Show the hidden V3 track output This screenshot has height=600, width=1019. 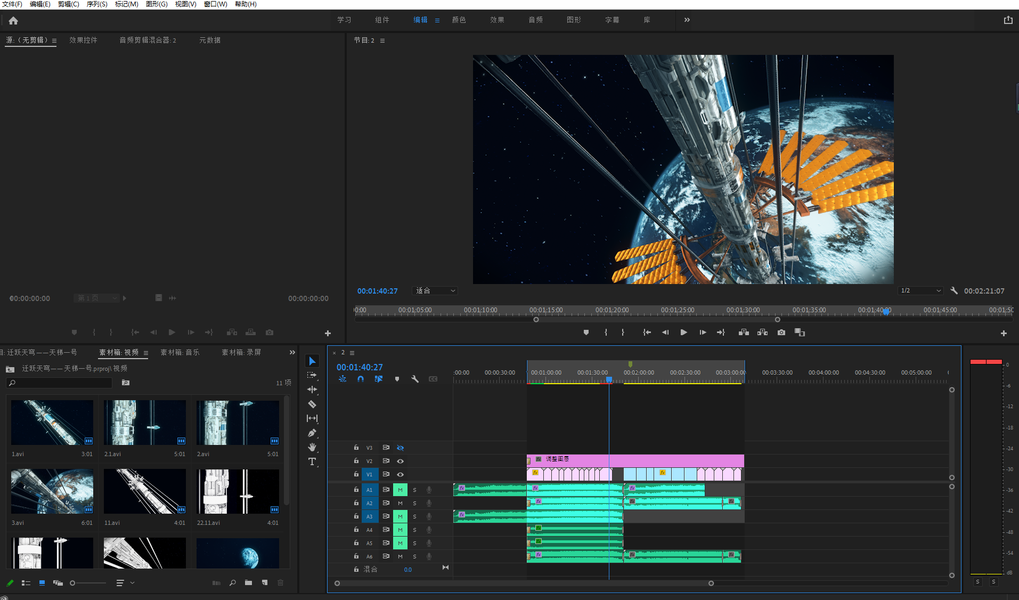pyautogui.click(x=400, y=448)
